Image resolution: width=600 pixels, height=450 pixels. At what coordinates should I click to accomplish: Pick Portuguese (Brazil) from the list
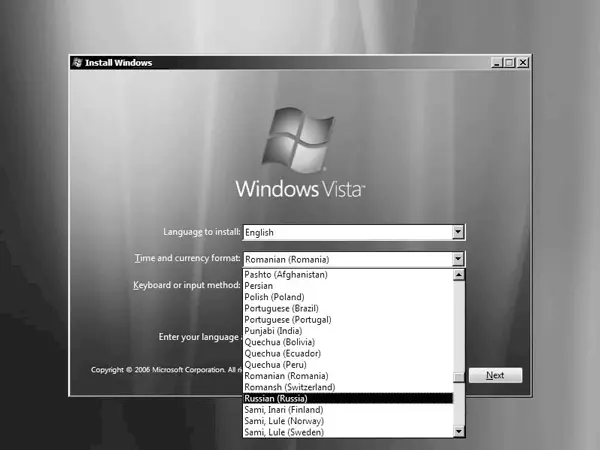348,308
